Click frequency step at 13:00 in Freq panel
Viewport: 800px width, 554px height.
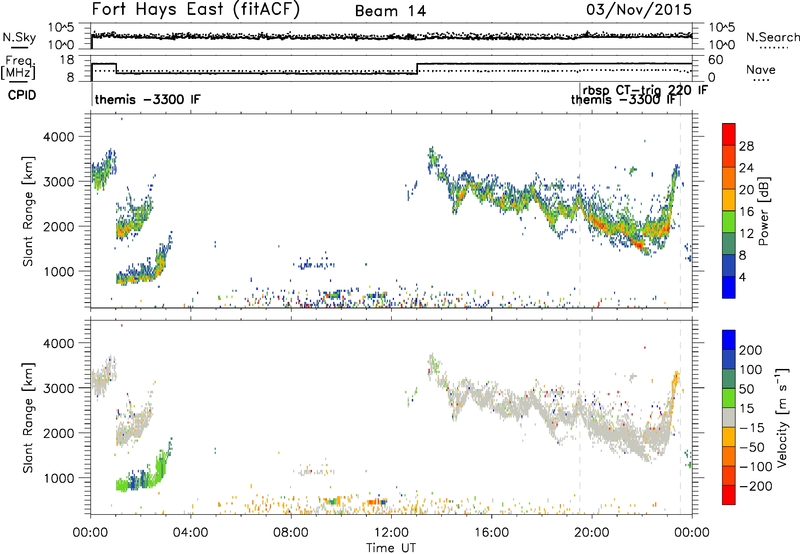click(x=417, y=68)
